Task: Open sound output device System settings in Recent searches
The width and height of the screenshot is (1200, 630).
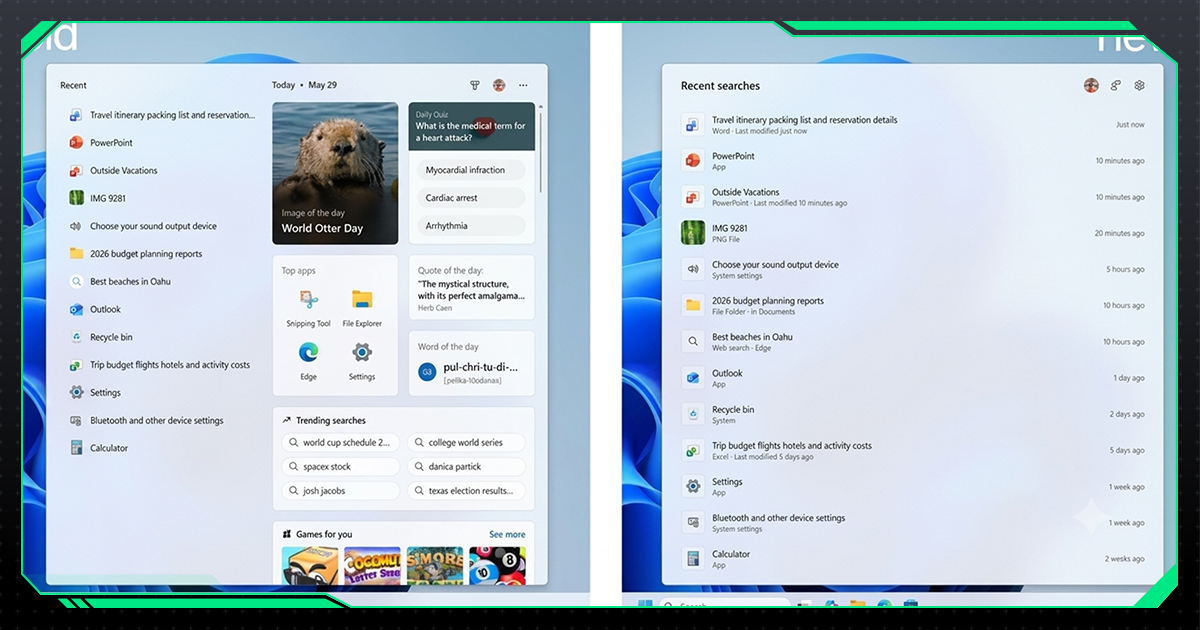Action: tap(913, 270)
